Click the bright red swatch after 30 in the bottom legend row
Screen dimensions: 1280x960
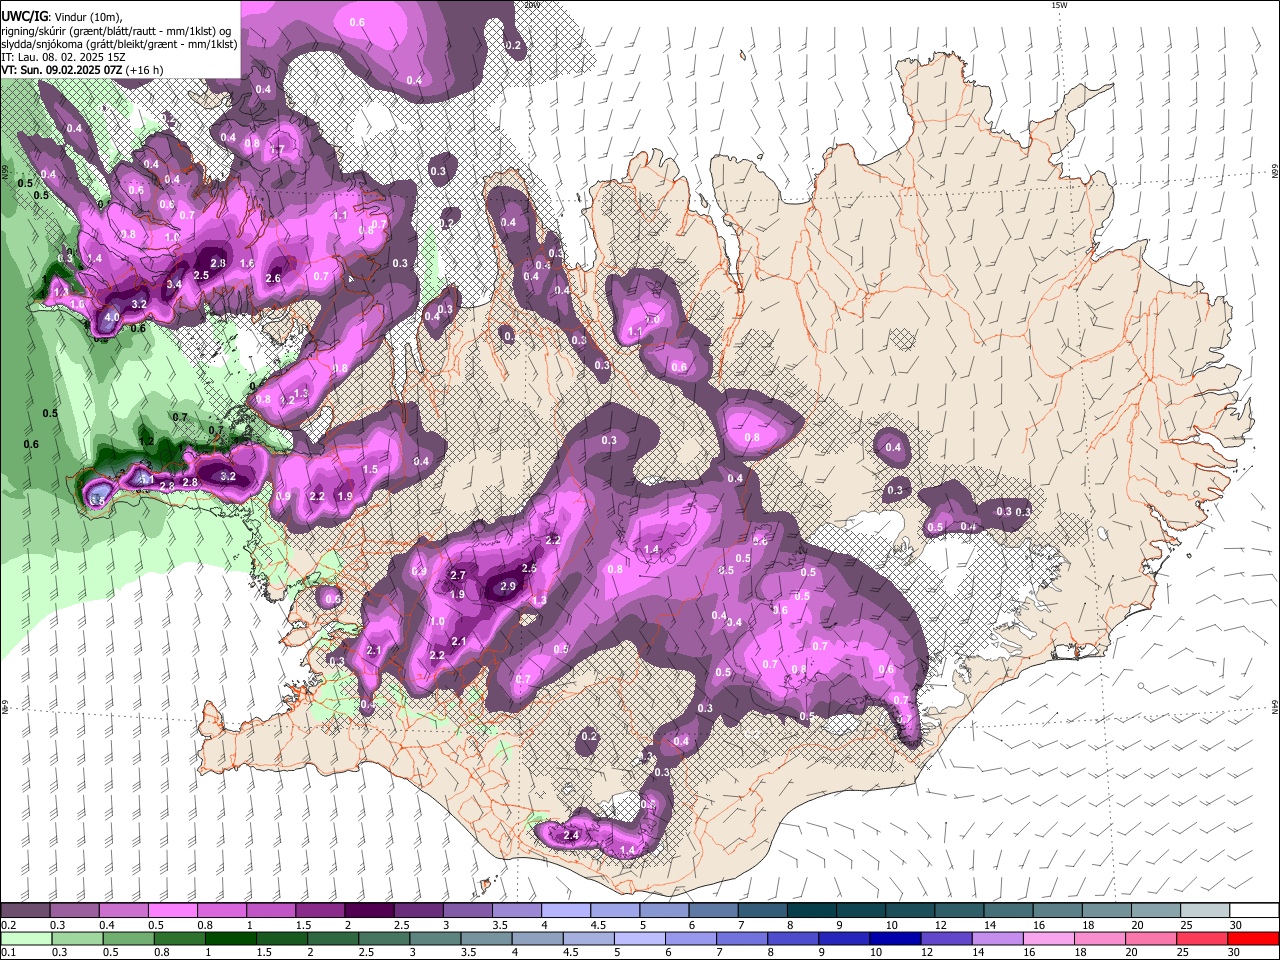click(x=1253, y=938)
